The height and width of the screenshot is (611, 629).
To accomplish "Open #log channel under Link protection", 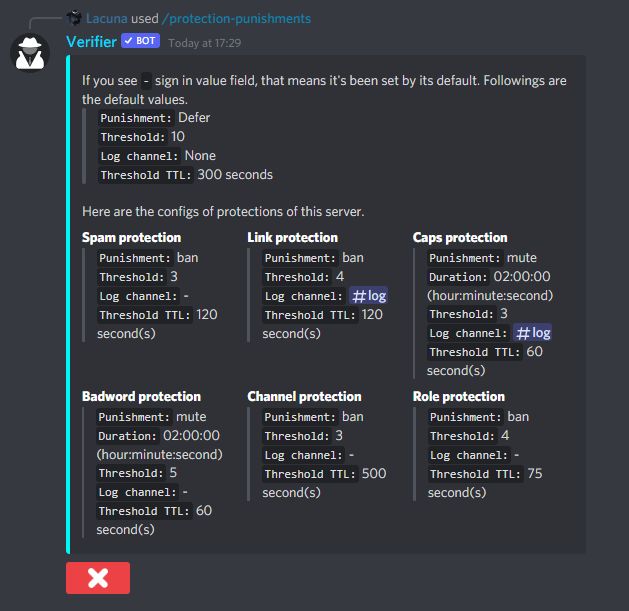I will tap(369, 296).
